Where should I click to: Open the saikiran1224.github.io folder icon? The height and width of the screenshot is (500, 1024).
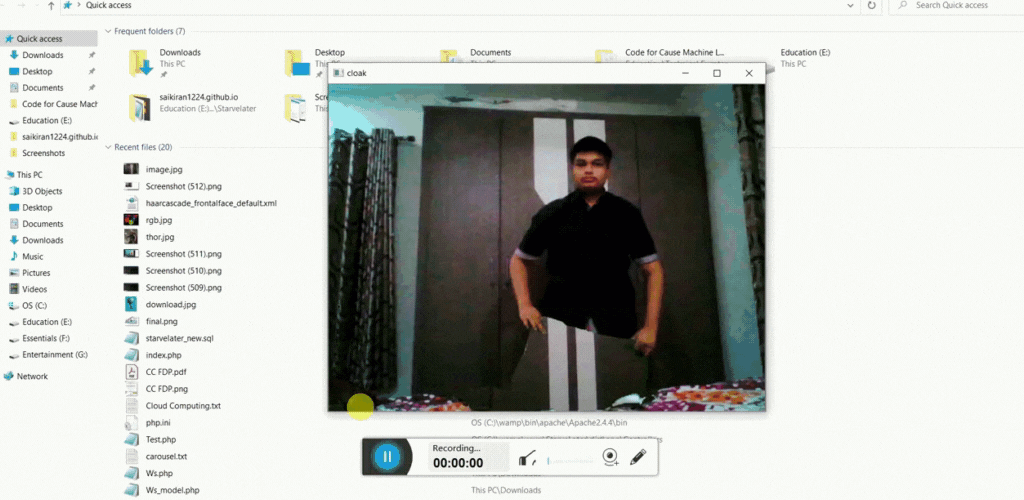(x=140, y=106)
